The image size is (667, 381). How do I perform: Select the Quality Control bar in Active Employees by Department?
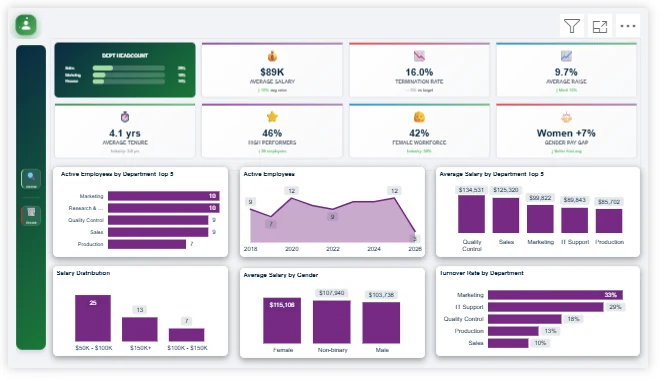[158, 220]
